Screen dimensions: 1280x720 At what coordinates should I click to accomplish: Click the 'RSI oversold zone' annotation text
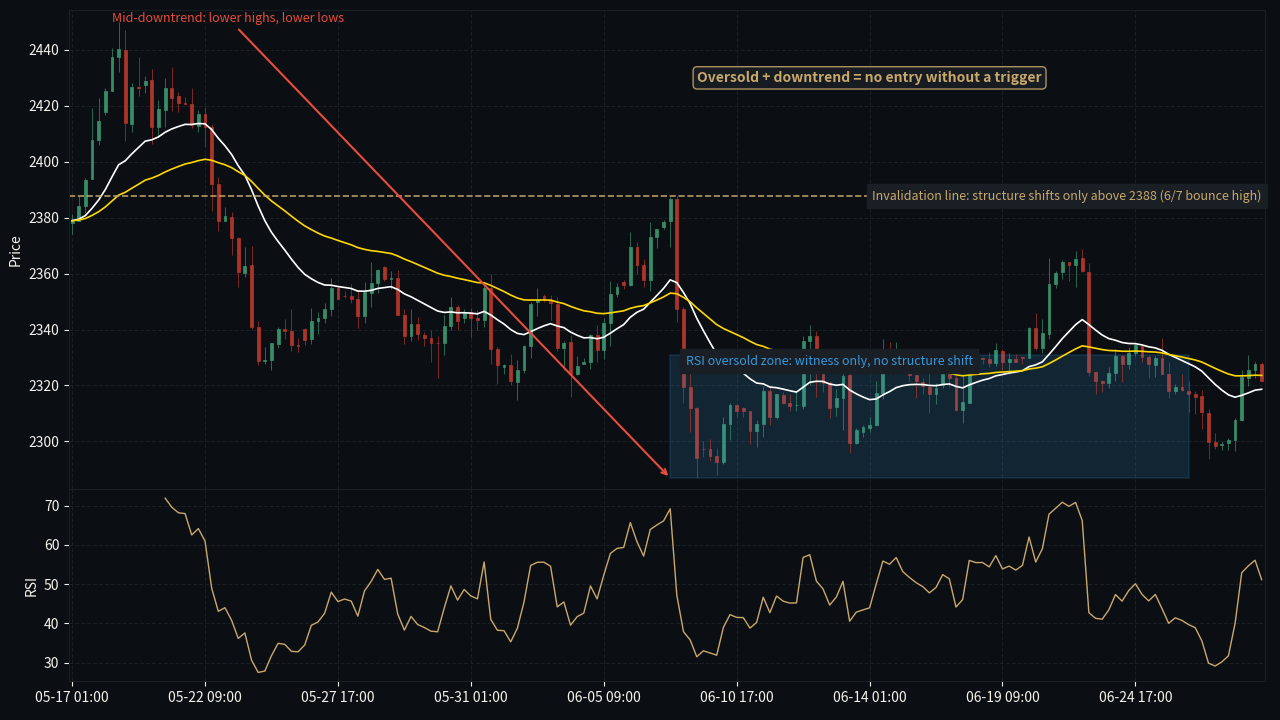point(829,360)
